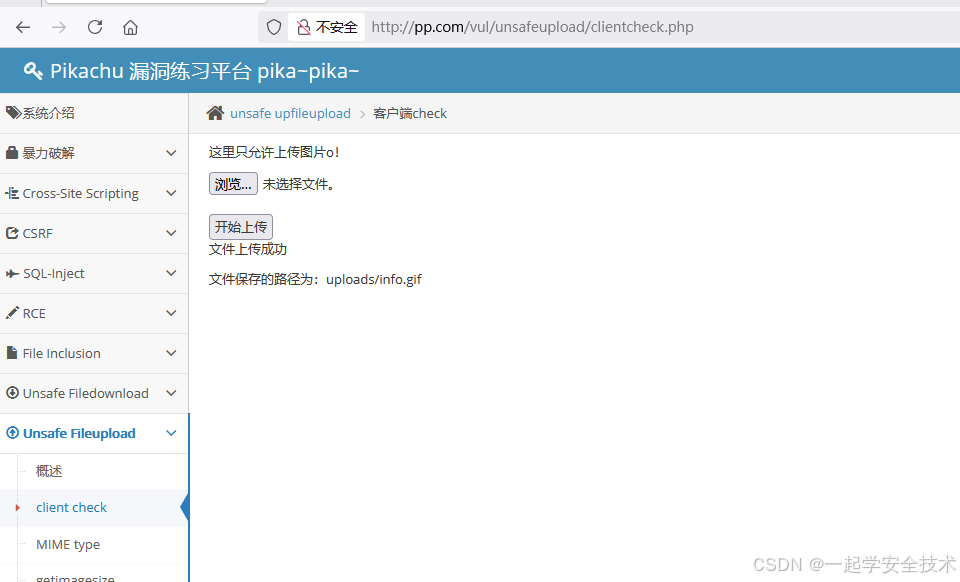Screen dimensions: 960x582
Task: Click the lock icon beside 暴力破解
Action: pos(12,152)
